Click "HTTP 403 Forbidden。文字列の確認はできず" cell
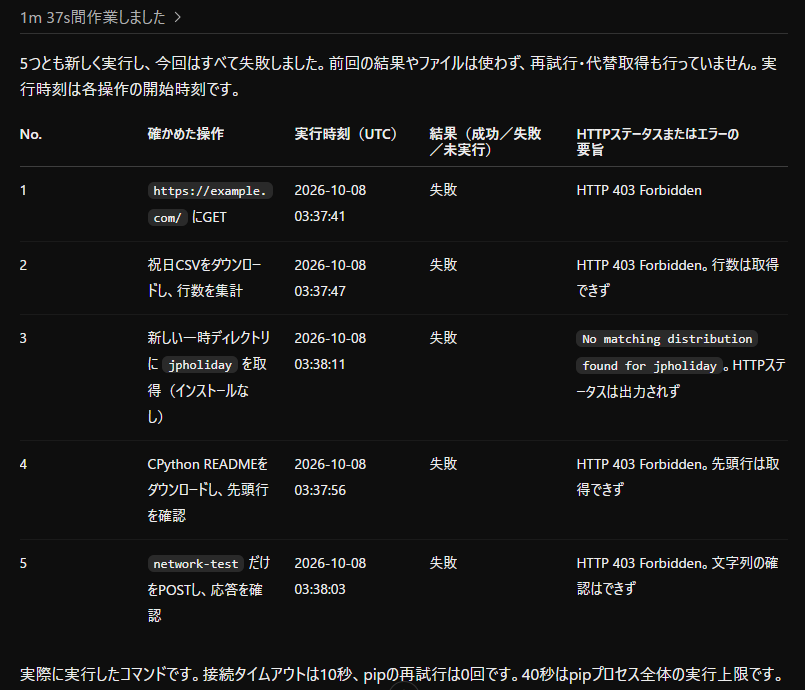The image size is (805, 690). 677,576
